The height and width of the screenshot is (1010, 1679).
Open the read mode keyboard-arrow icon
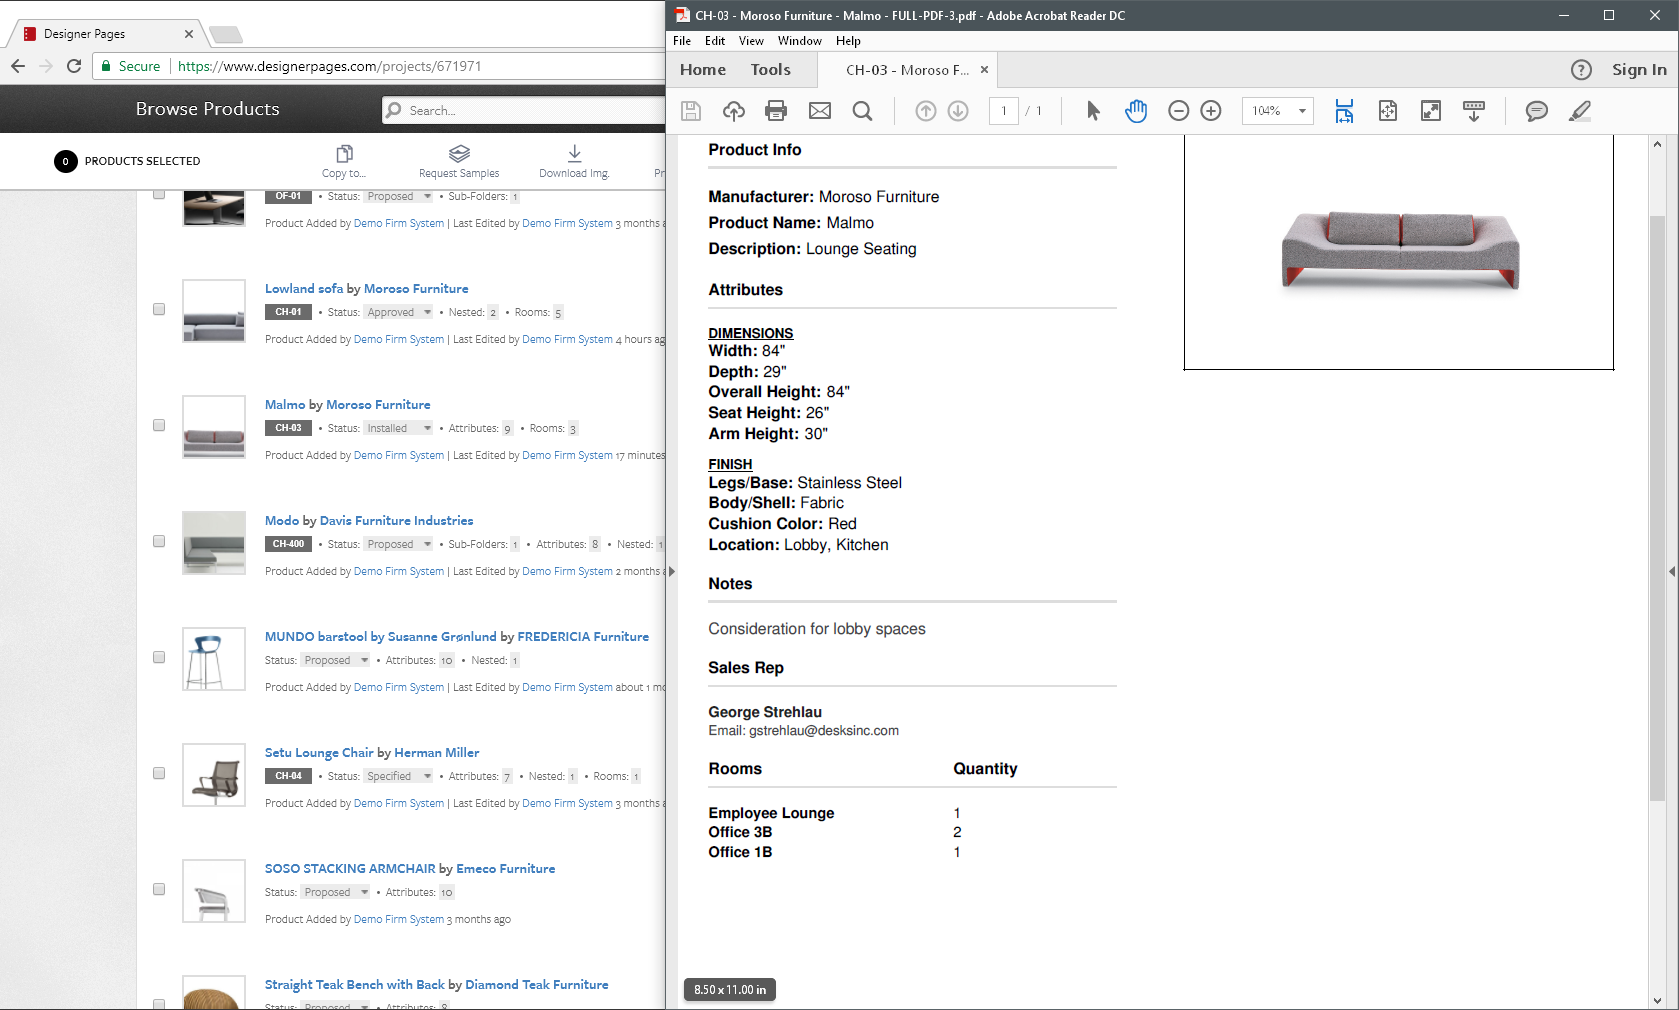(x=1474, y=111)
